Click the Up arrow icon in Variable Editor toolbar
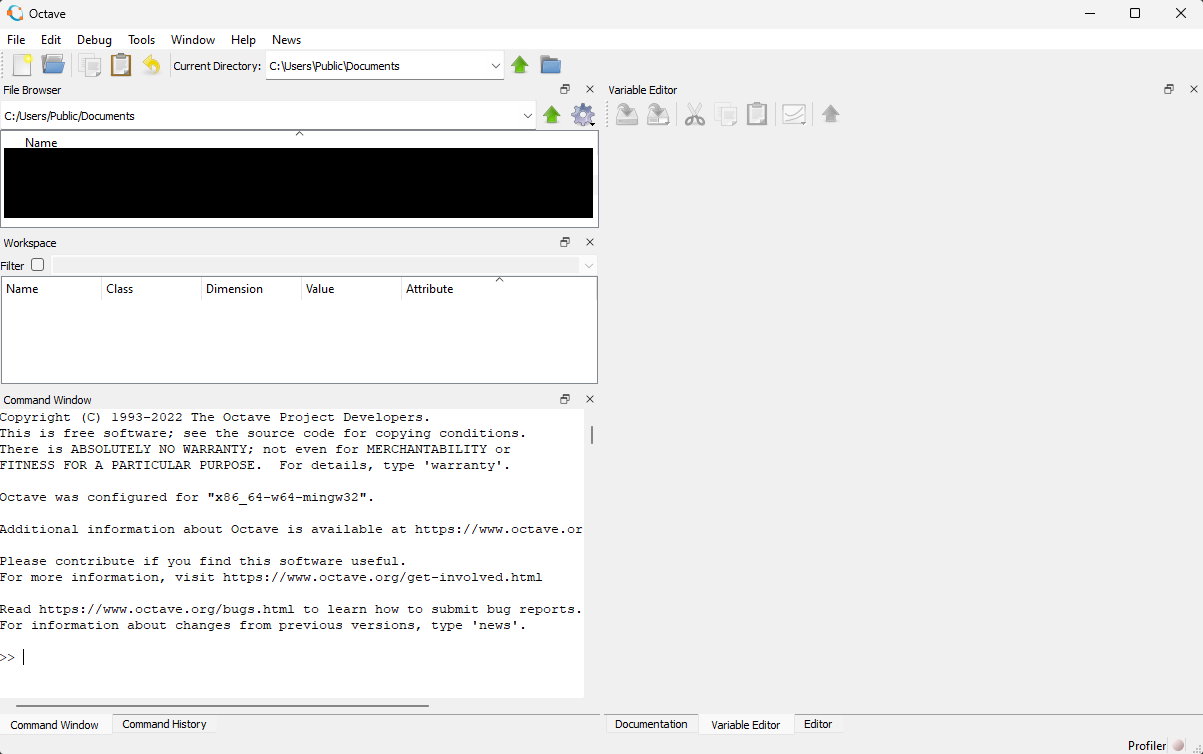Viewport: 1203px width, 754px height. click(830, 115)
